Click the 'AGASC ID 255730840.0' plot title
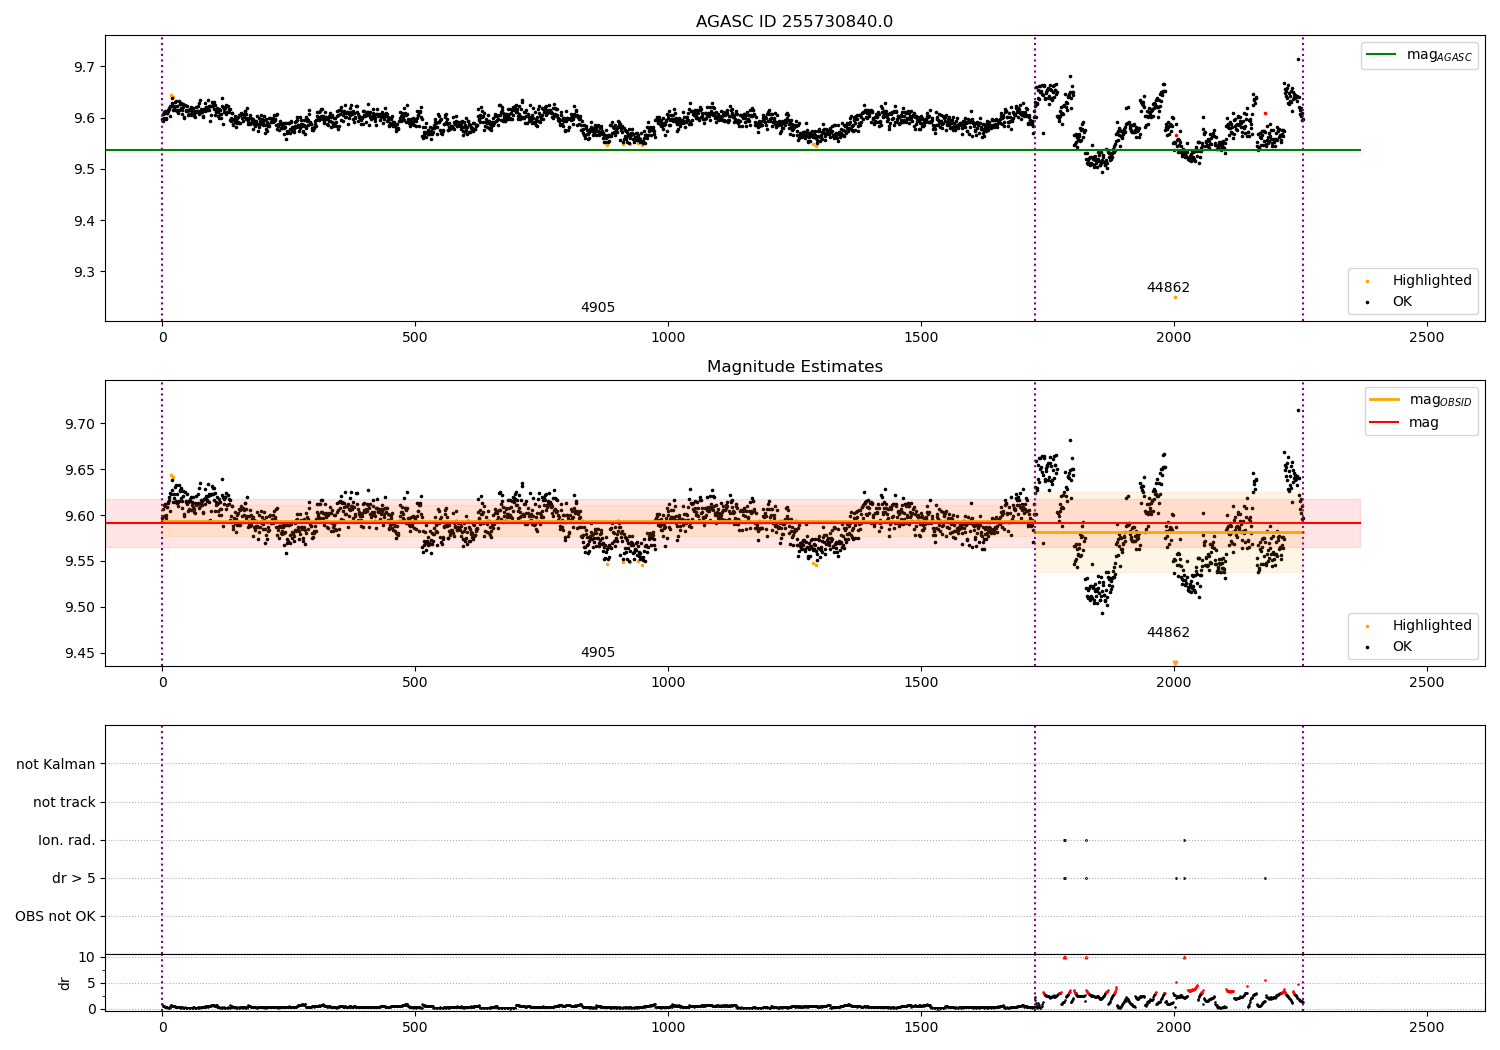Viewport: 1500px width, 1050px height. coord(794,22)
